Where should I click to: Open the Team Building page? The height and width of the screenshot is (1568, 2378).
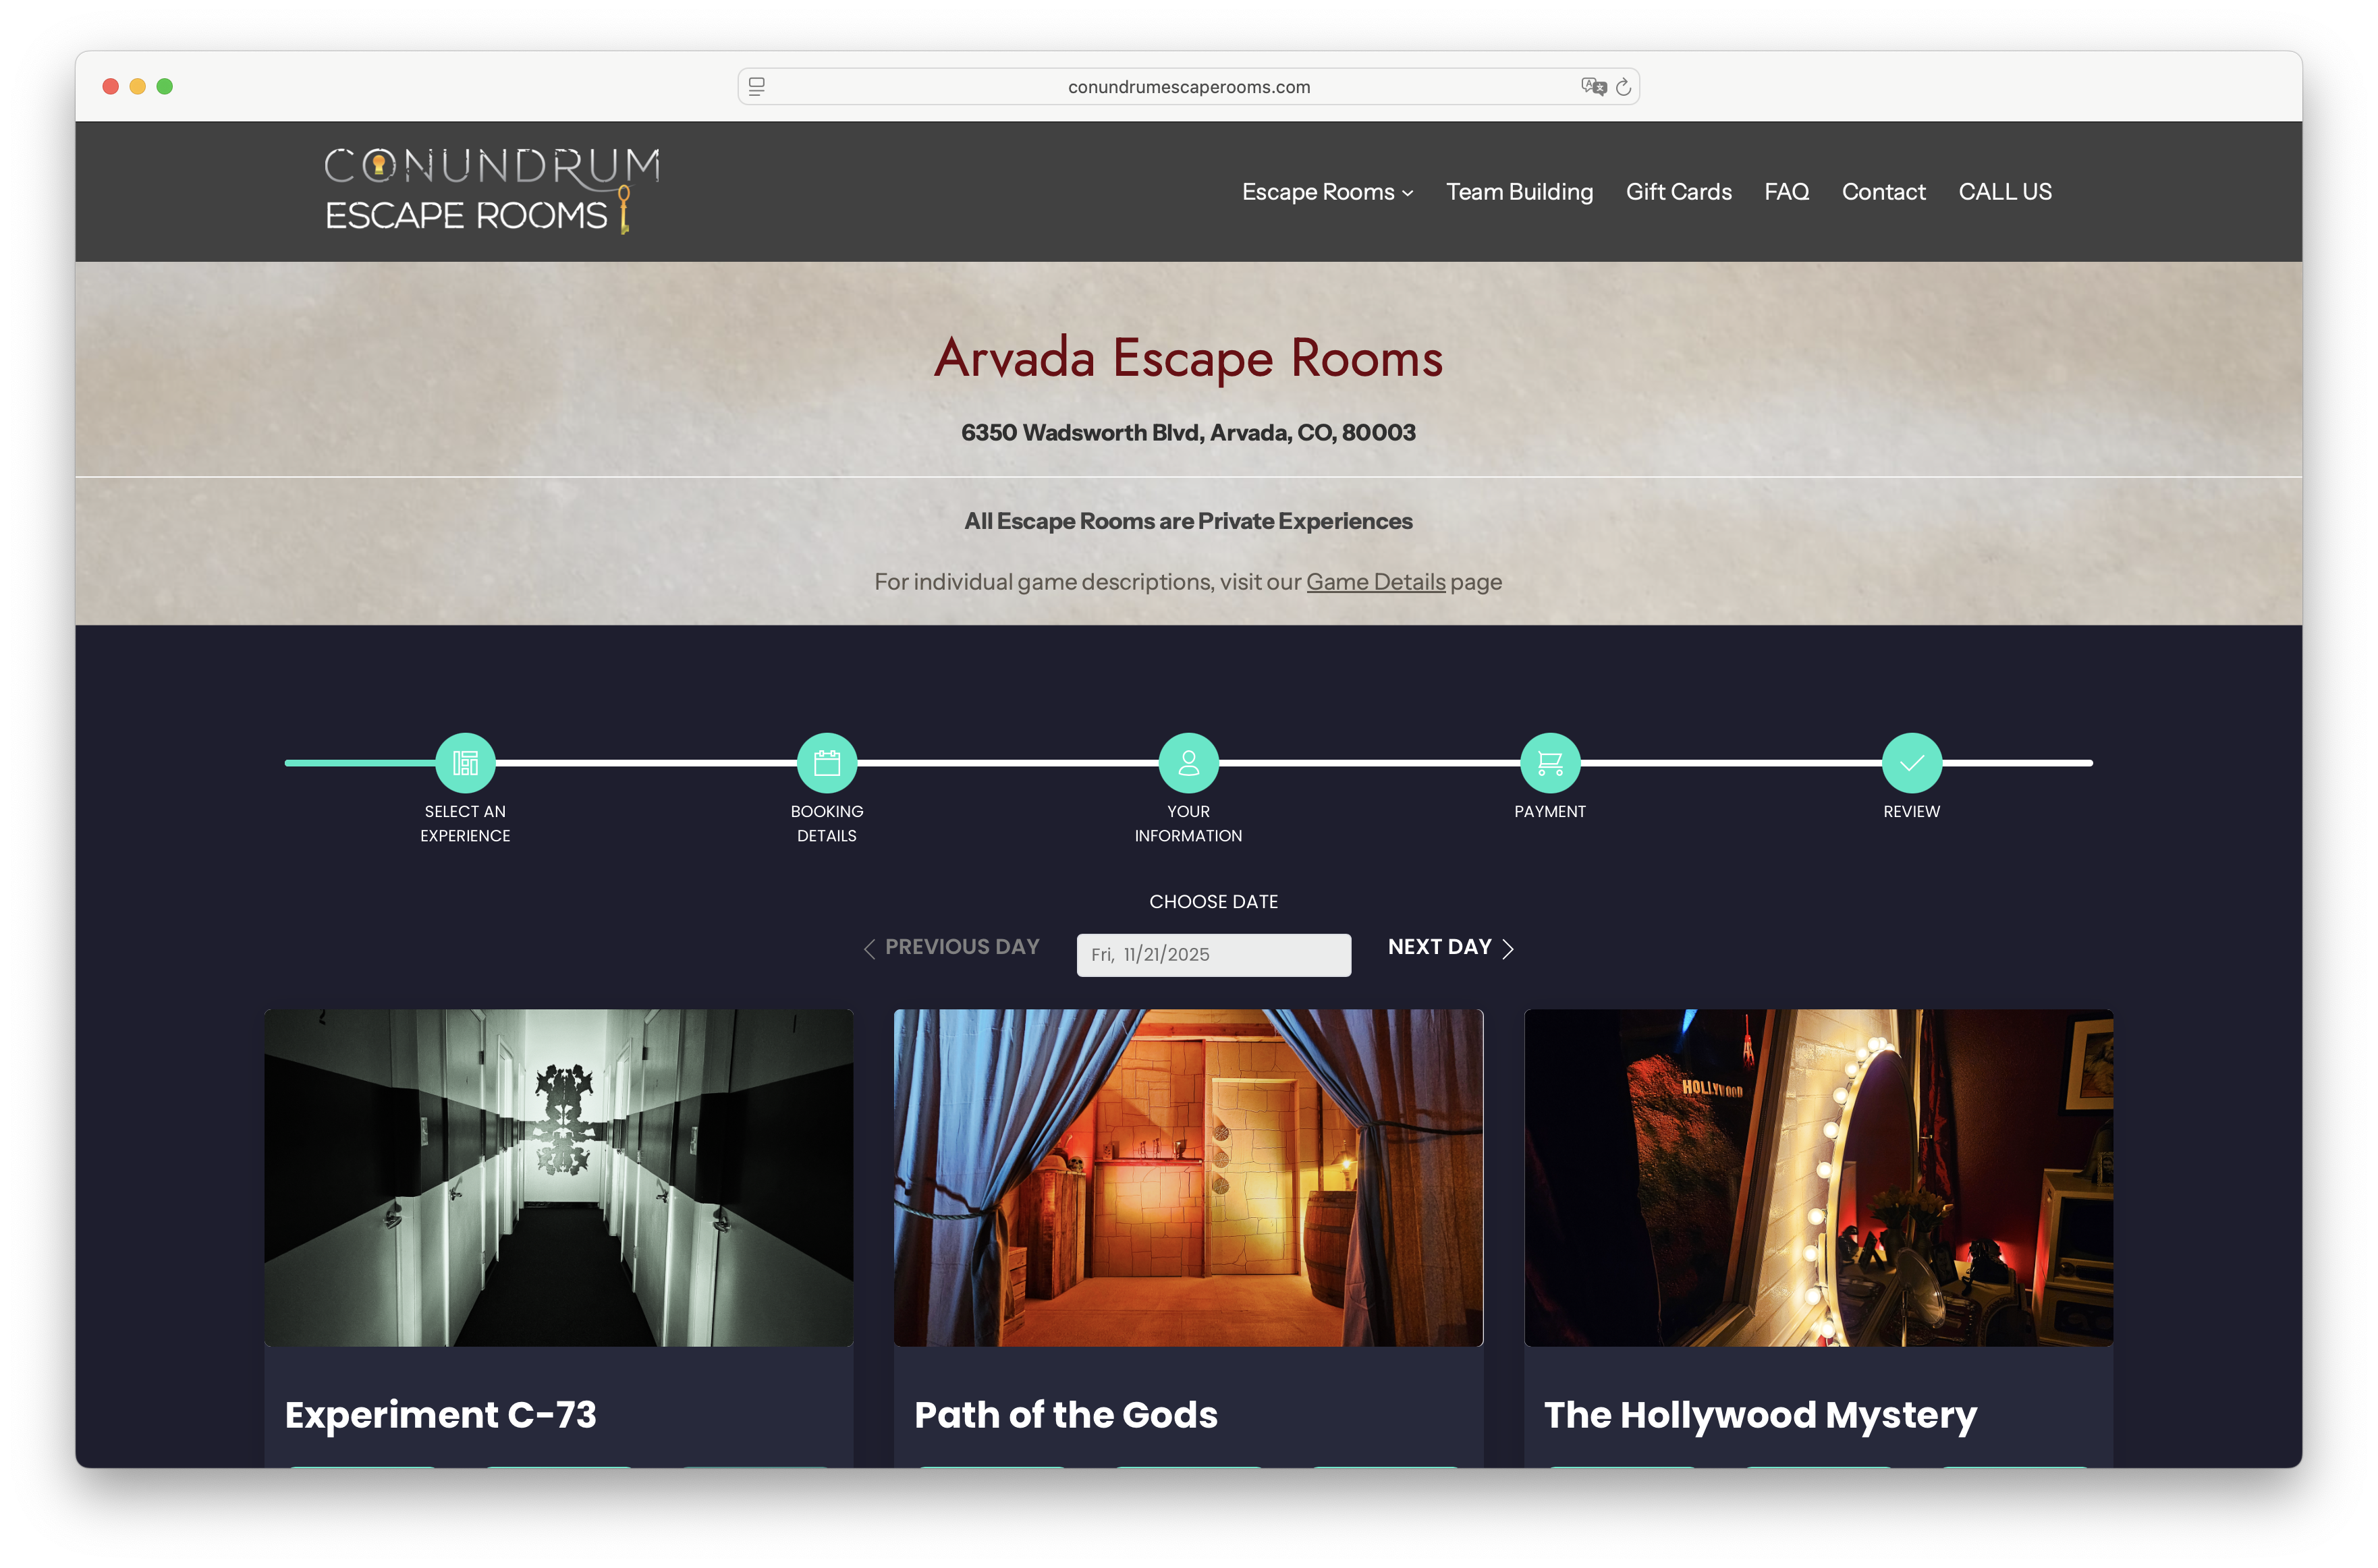coord(1519,191)
